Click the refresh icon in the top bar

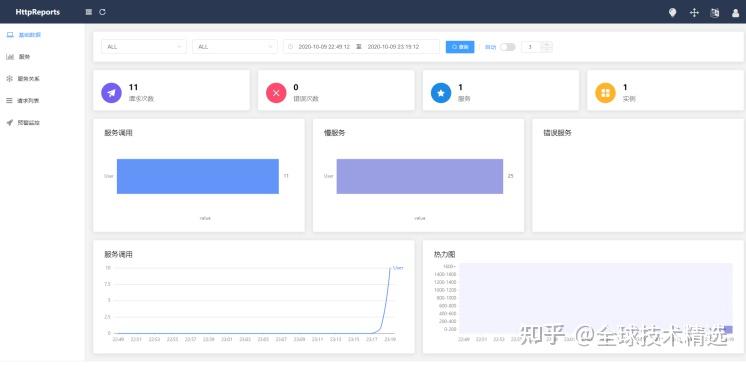click(x=102, y=12)
